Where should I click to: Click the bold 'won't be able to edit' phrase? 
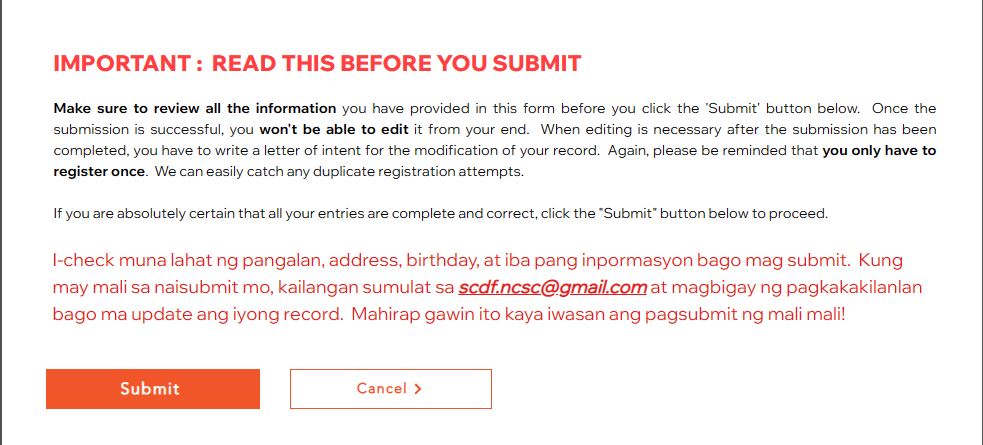[334, 130]
